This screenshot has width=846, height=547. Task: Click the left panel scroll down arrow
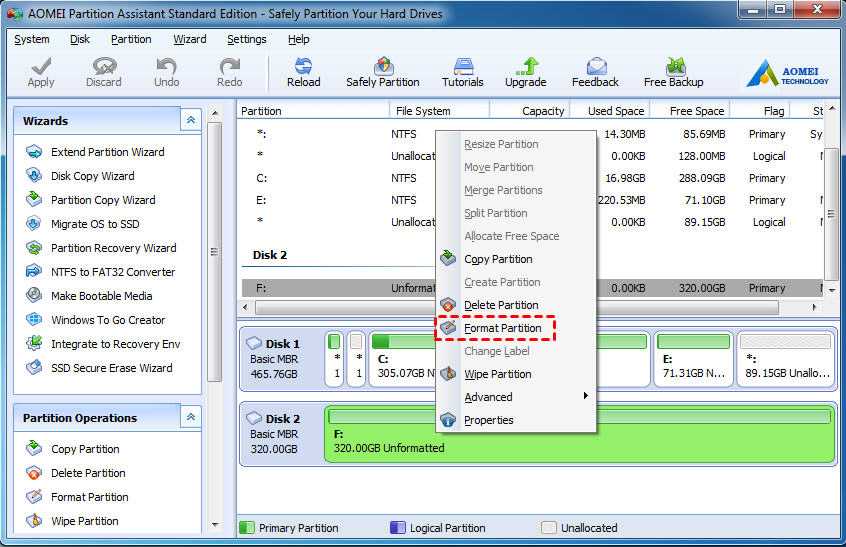point(215,524)
